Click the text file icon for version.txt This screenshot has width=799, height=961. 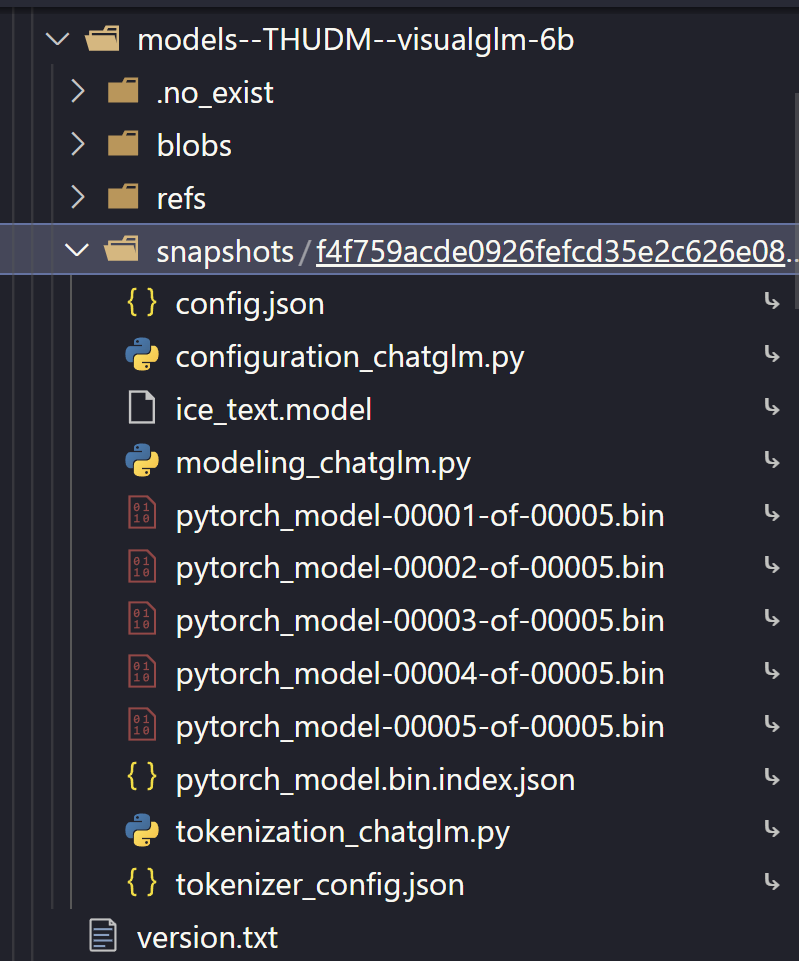coord(103,937)
